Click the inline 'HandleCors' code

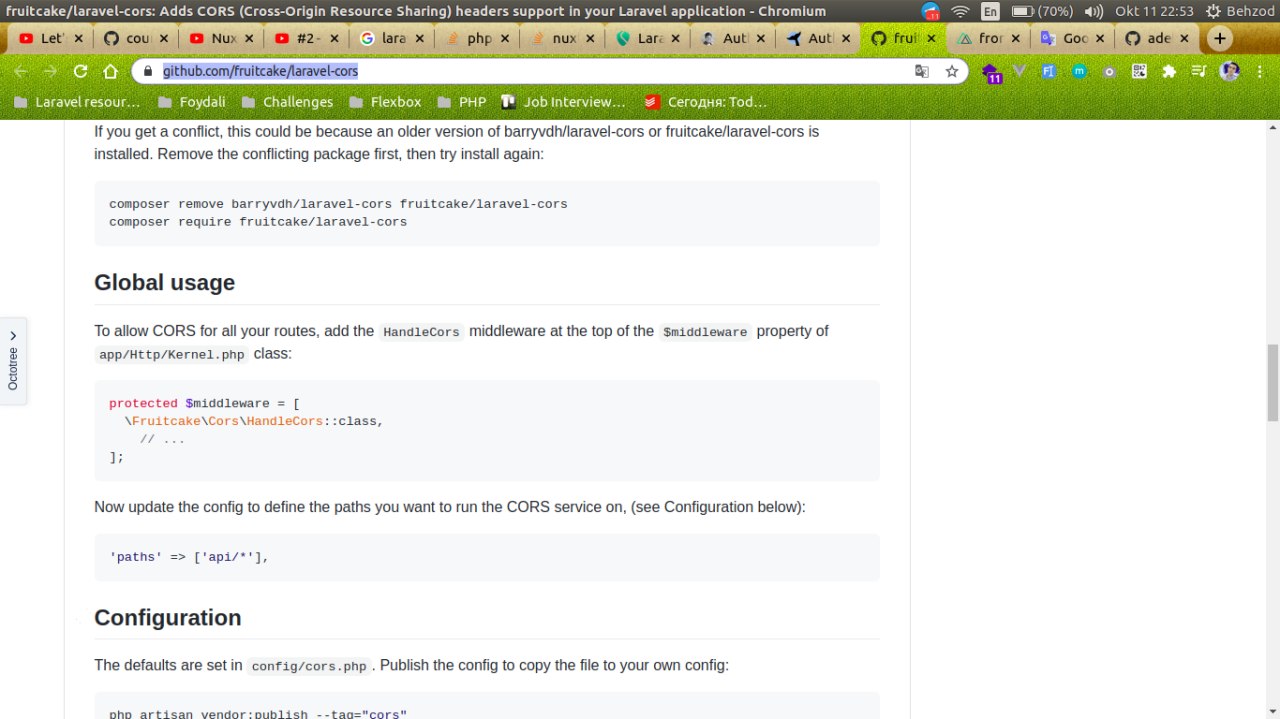421,332
